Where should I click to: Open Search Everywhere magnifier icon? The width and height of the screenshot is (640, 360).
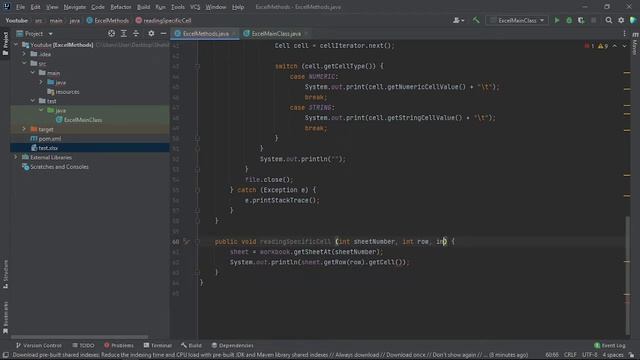pos(609,20)
